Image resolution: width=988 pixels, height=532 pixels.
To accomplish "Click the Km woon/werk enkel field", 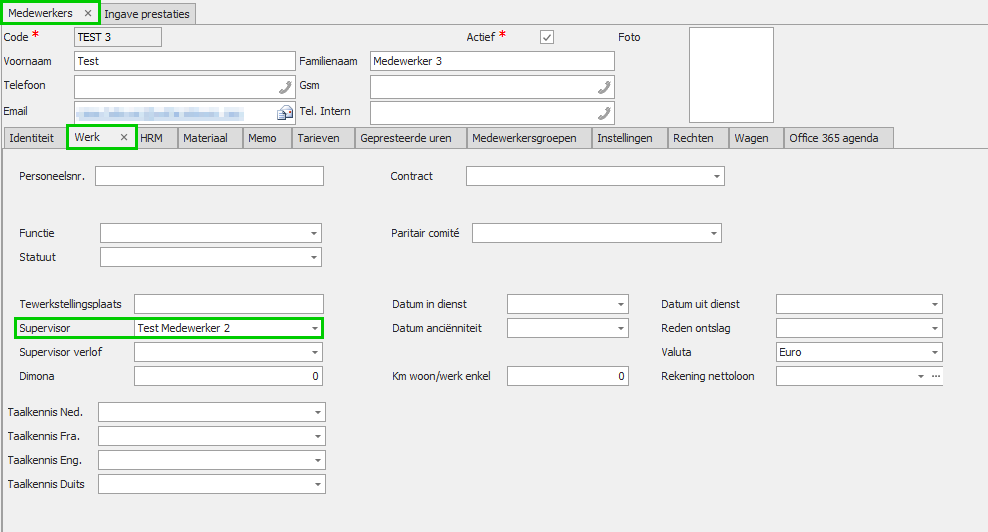I will [x=568, y=376].
